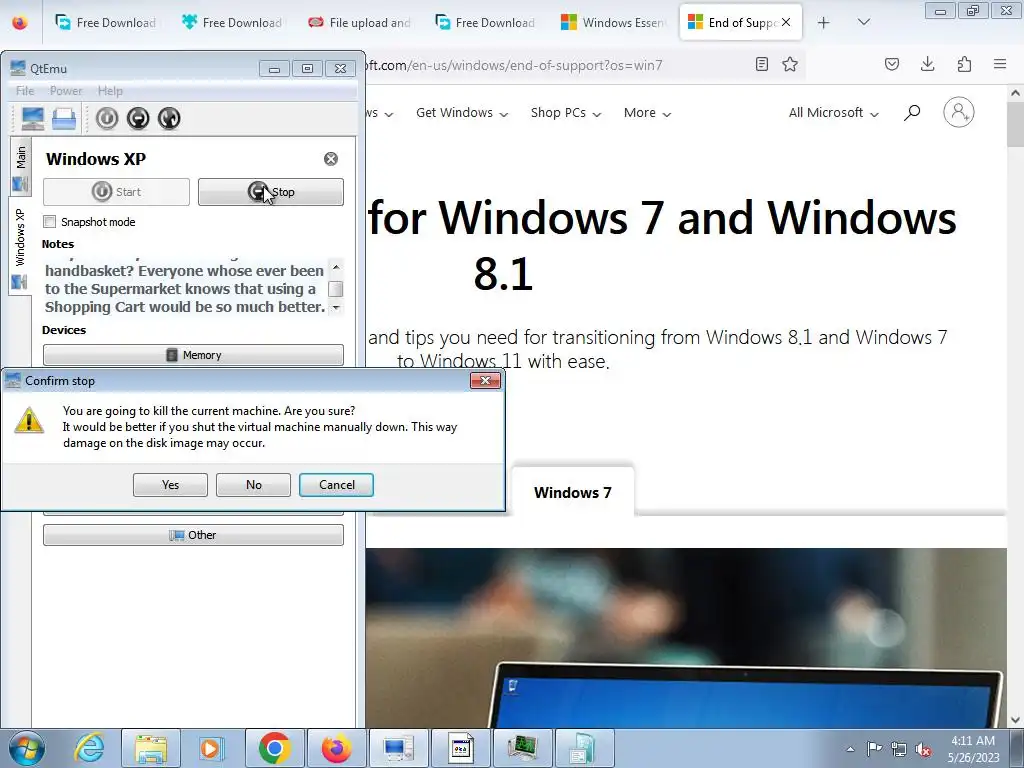The image size is (1024, 768).
Task: Click the Firefox icon on the taskbar
Action: tap(336, 748)
